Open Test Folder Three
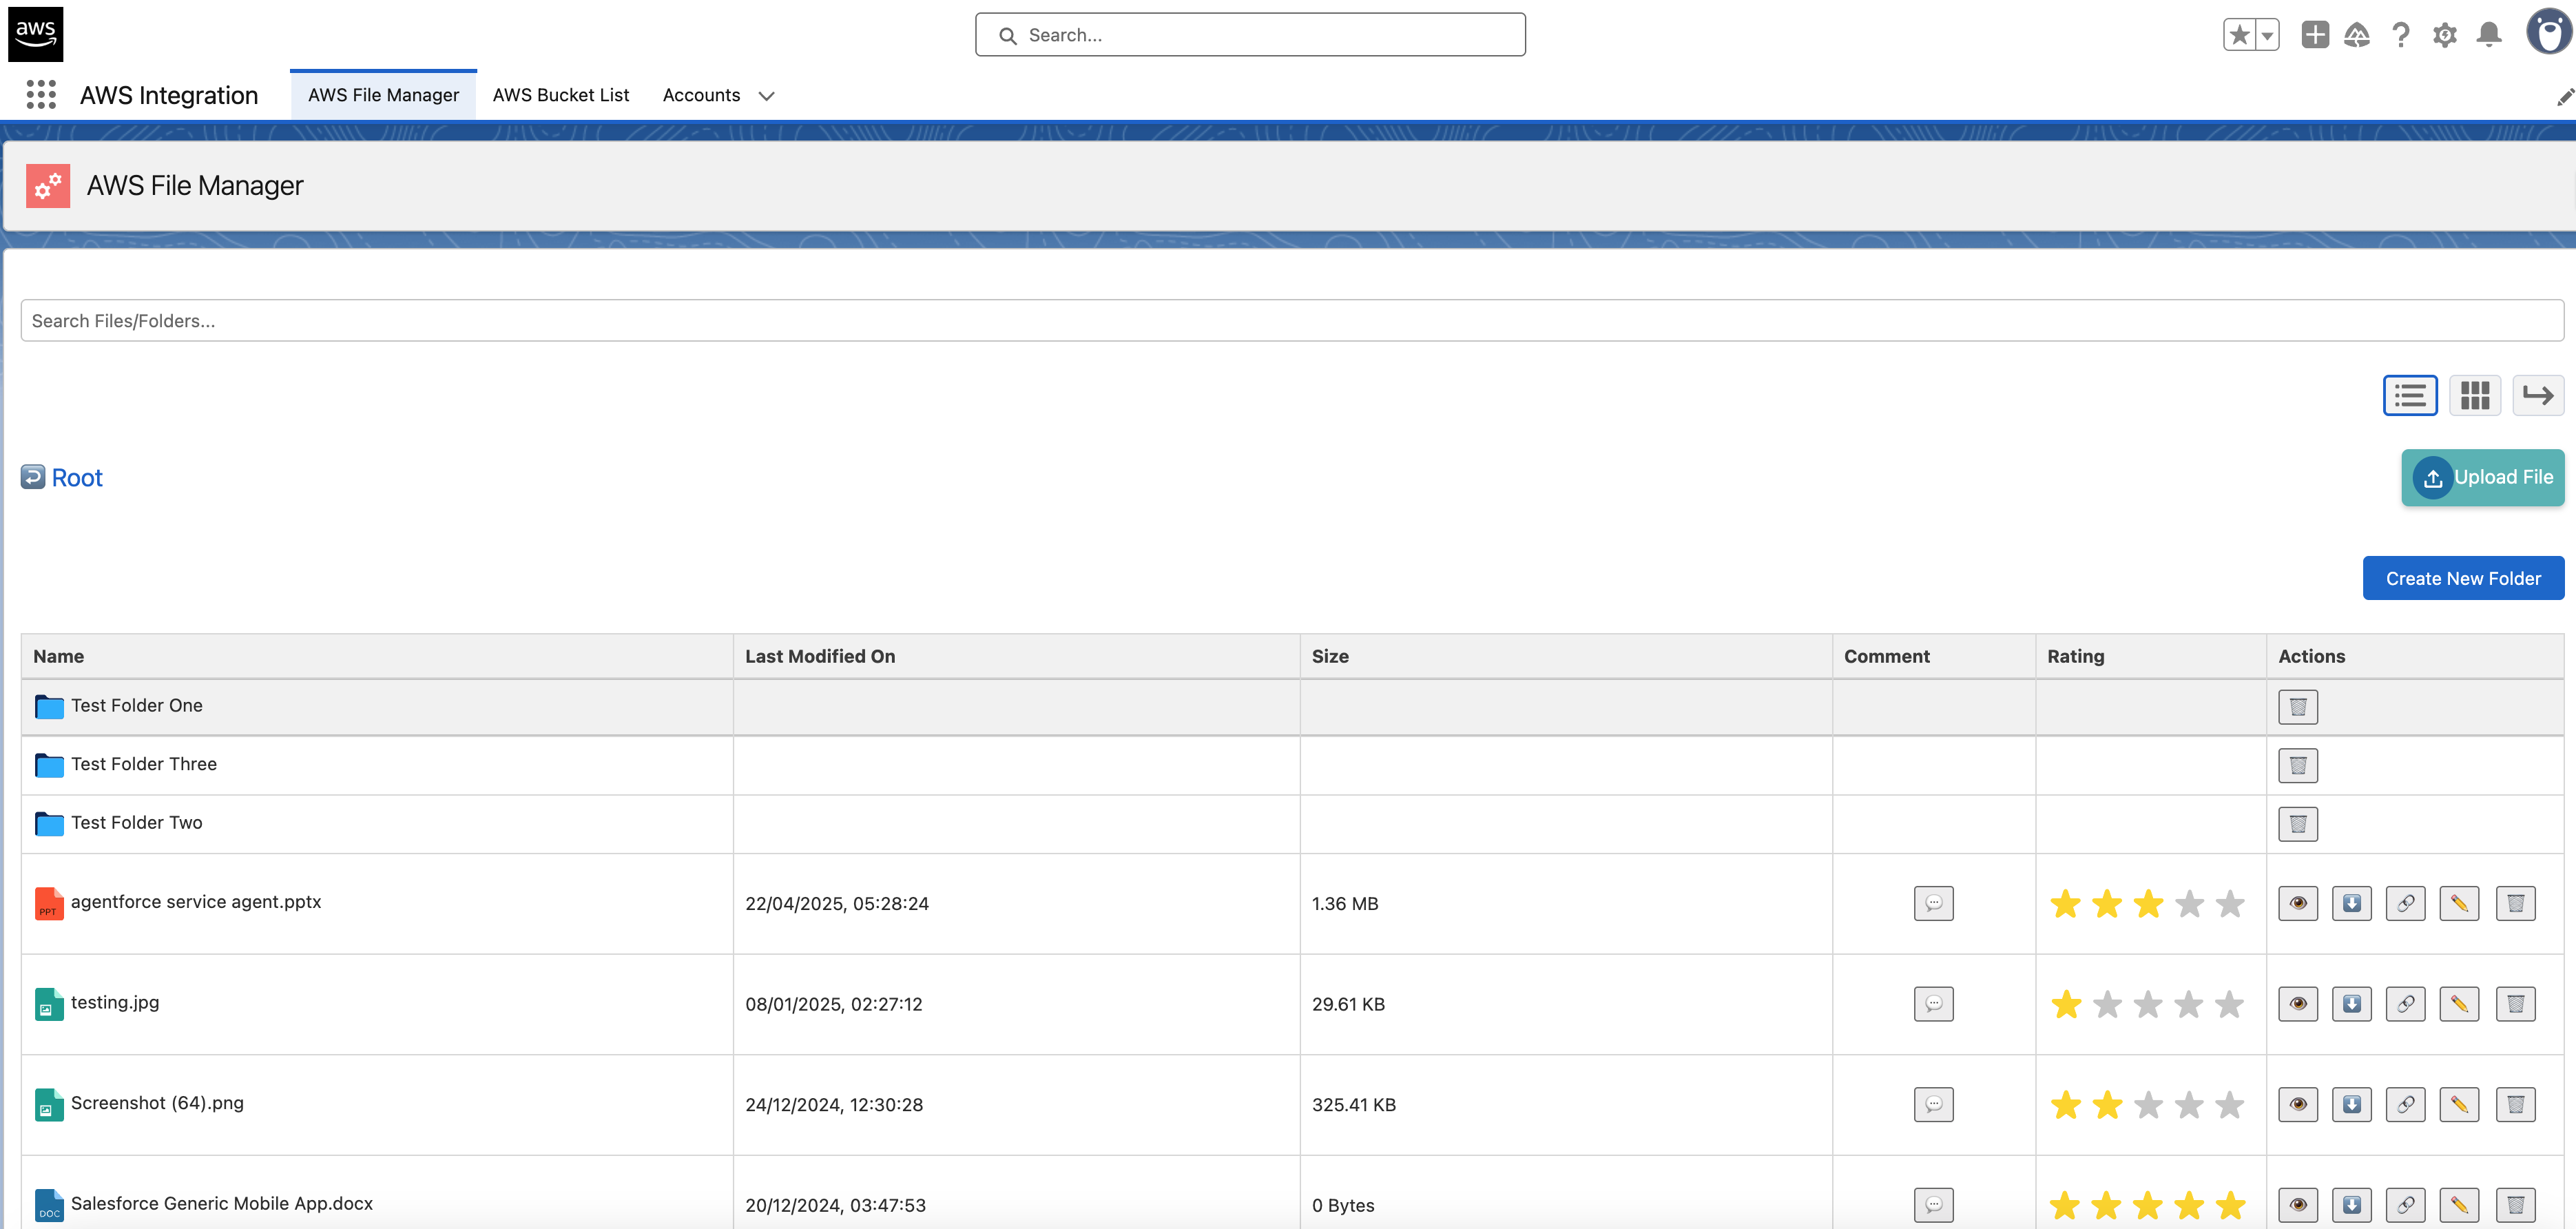This screenshot has height=1229, width=2576. [144, 764]
